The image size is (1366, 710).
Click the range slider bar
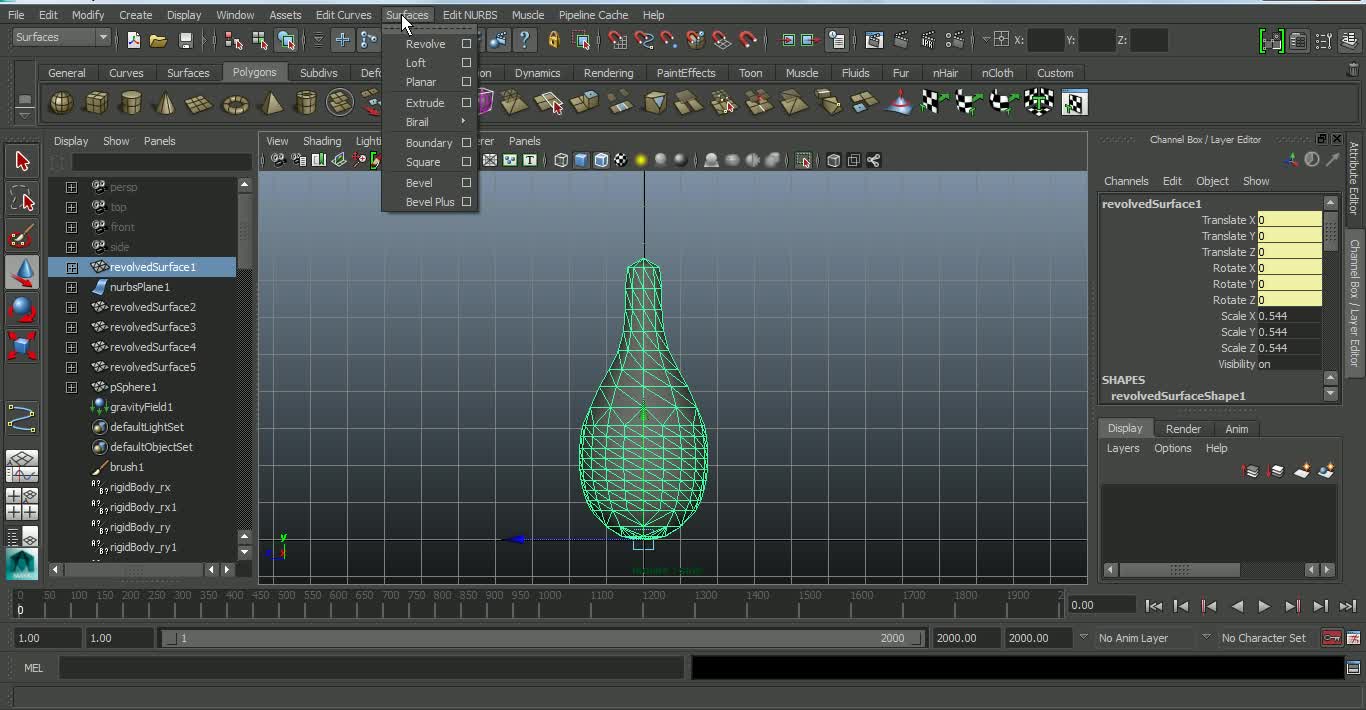(x=543, y=638)
